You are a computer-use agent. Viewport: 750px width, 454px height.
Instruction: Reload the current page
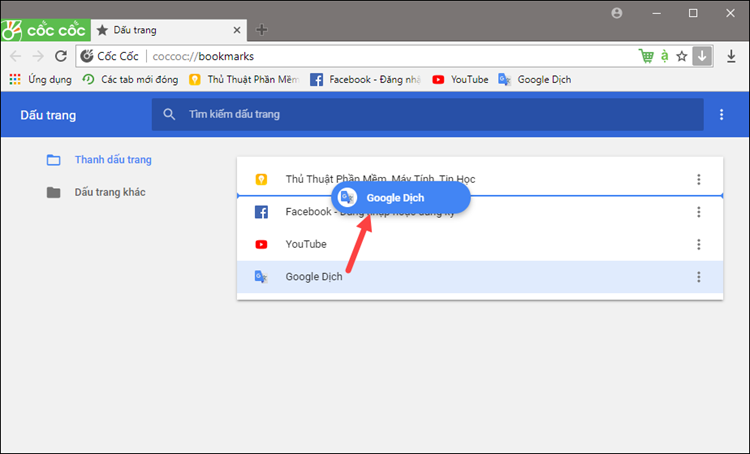tap(60, 56)
